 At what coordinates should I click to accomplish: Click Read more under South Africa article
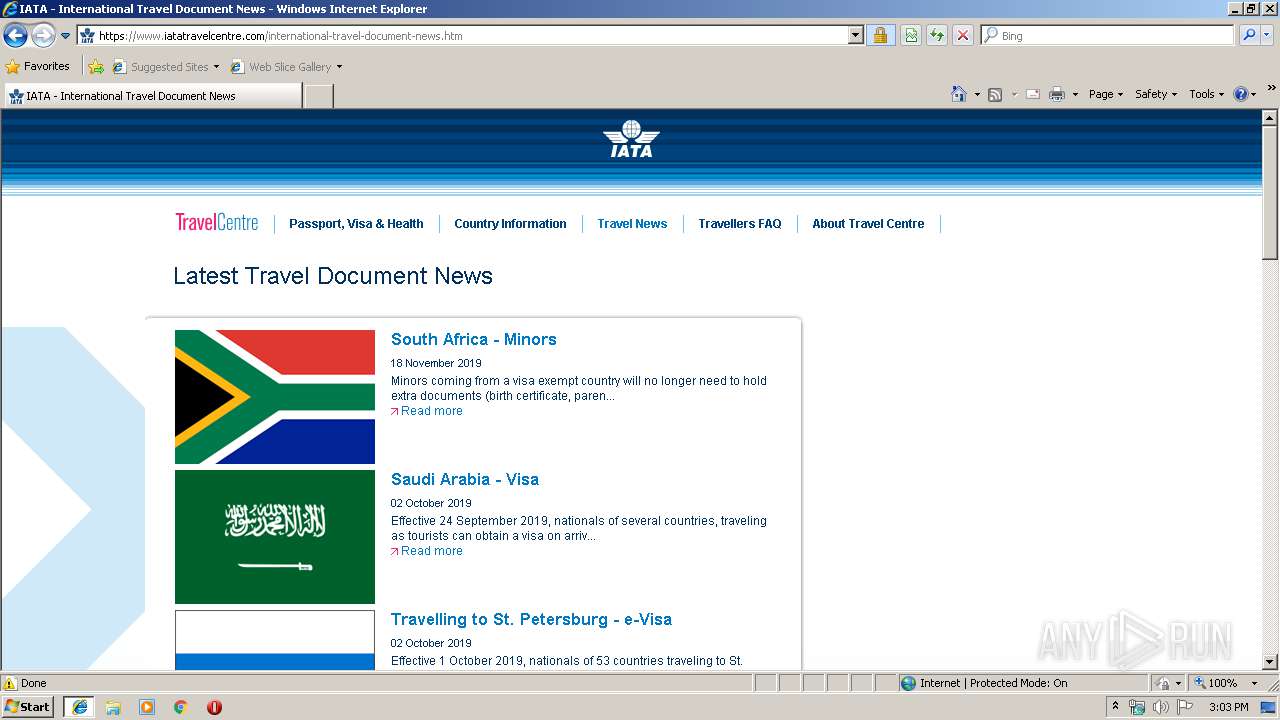[x=431, y=411]
